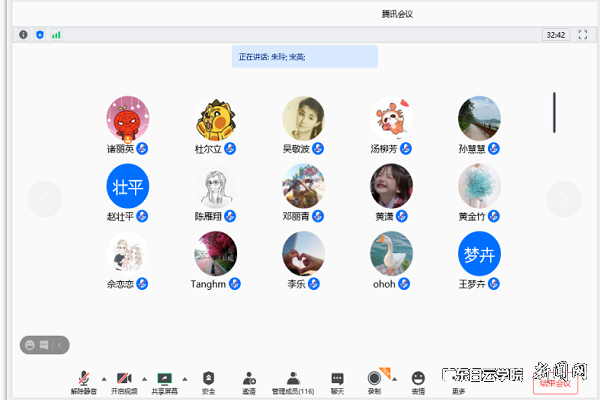Select 黄金竹's blue flowers avatar
The image size is (600, 400).
point(479,186)
